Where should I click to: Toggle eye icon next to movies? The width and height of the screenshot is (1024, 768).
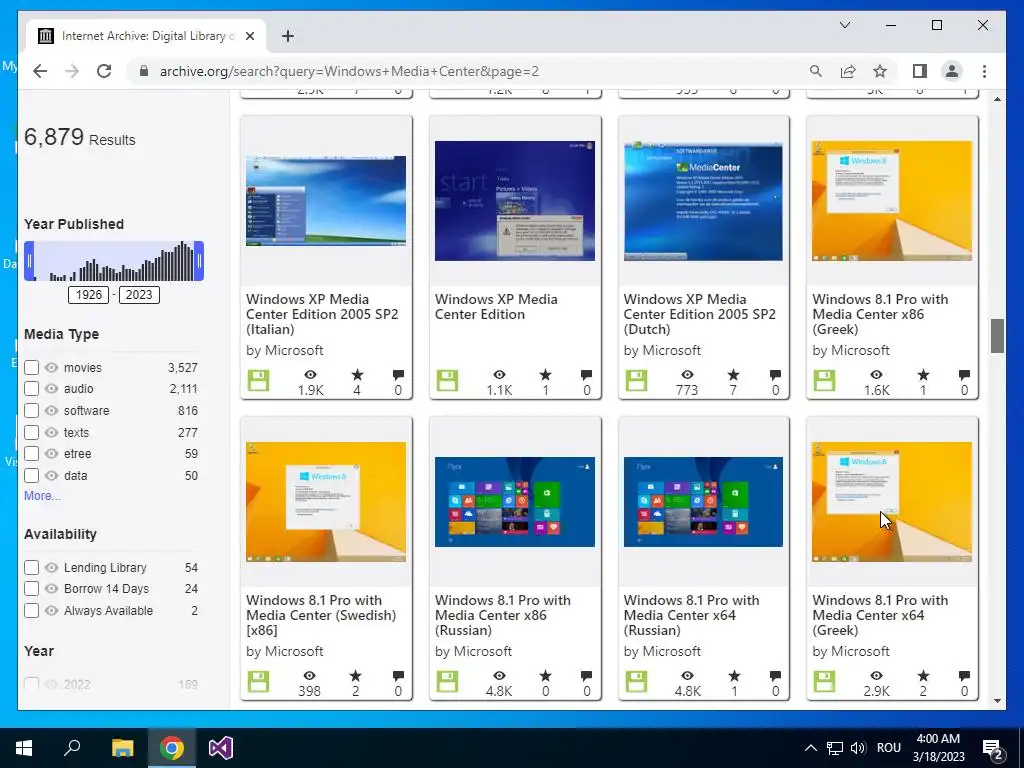click(x=52, y=368)
